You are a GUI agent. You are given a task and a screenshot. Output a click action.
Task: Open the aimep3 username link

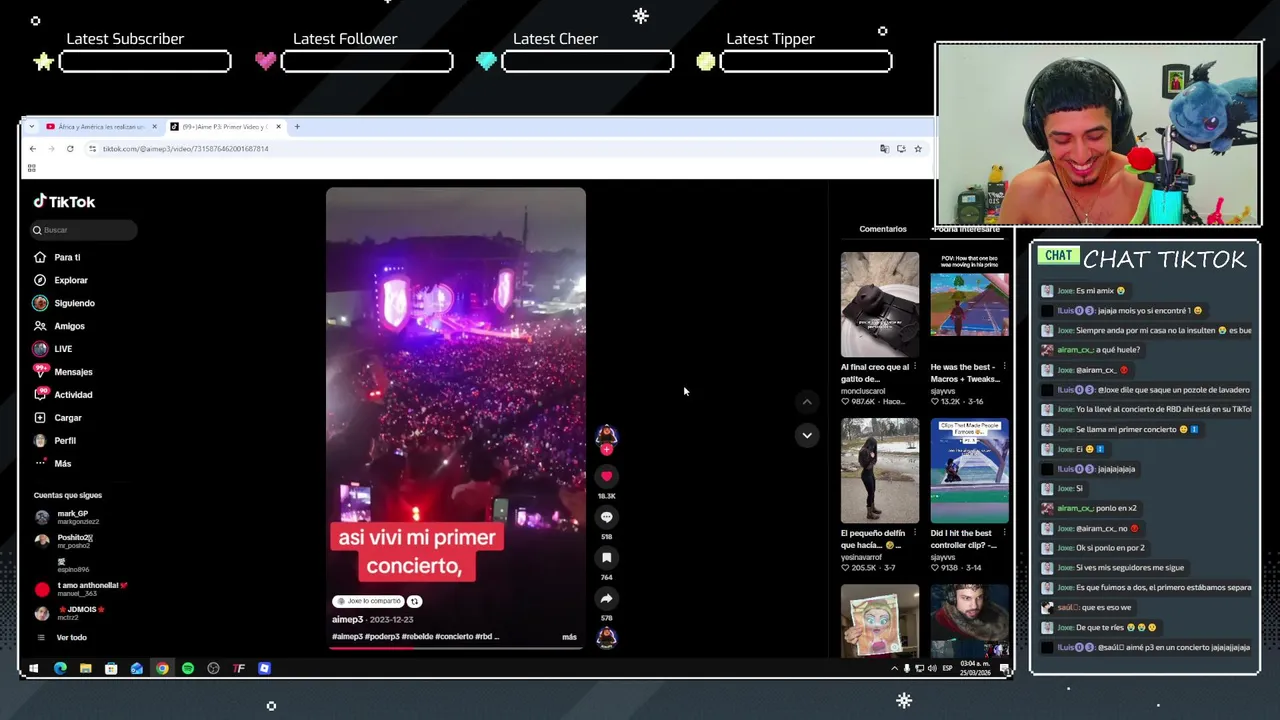tap(348, 620)
